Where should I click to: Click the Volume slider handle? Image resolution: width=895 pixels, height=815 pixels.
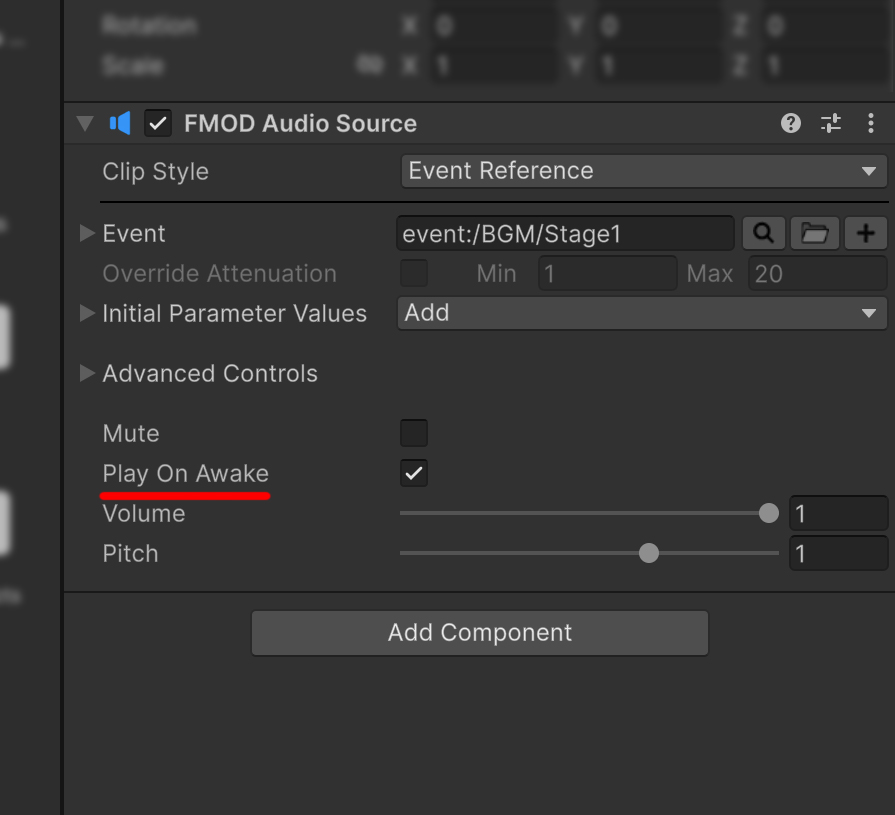point(769,513)
